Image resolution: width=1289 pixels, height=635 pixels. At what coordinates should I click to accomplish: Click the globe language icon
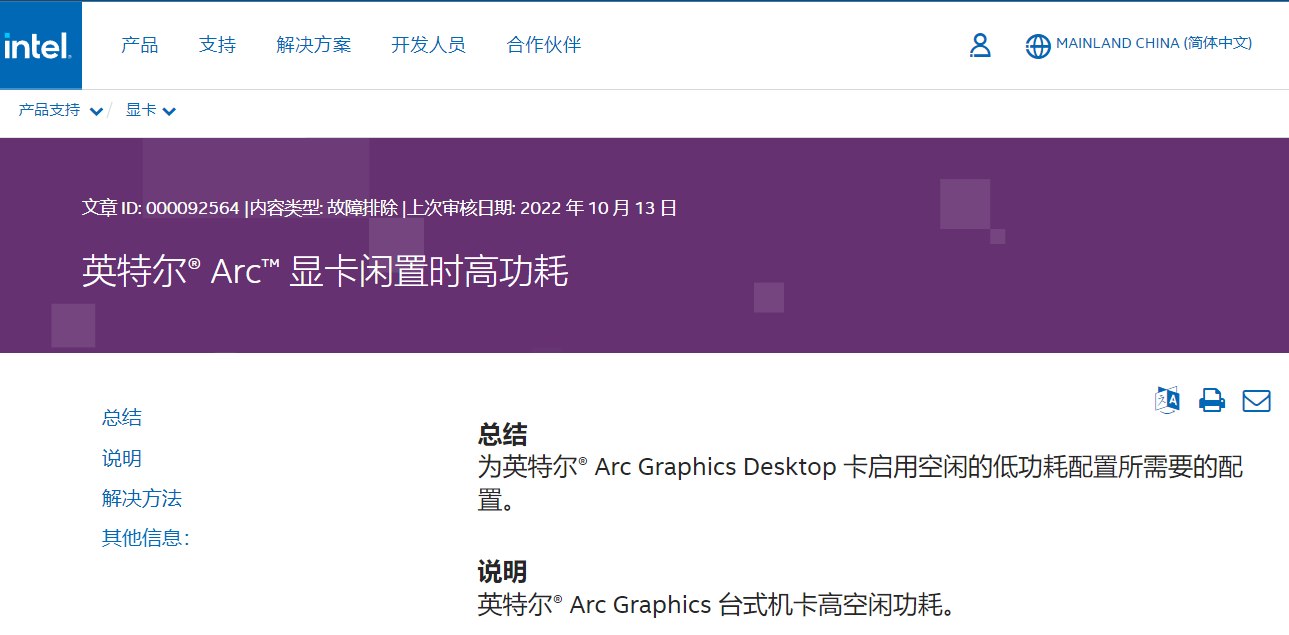[x=1038, y=46]
